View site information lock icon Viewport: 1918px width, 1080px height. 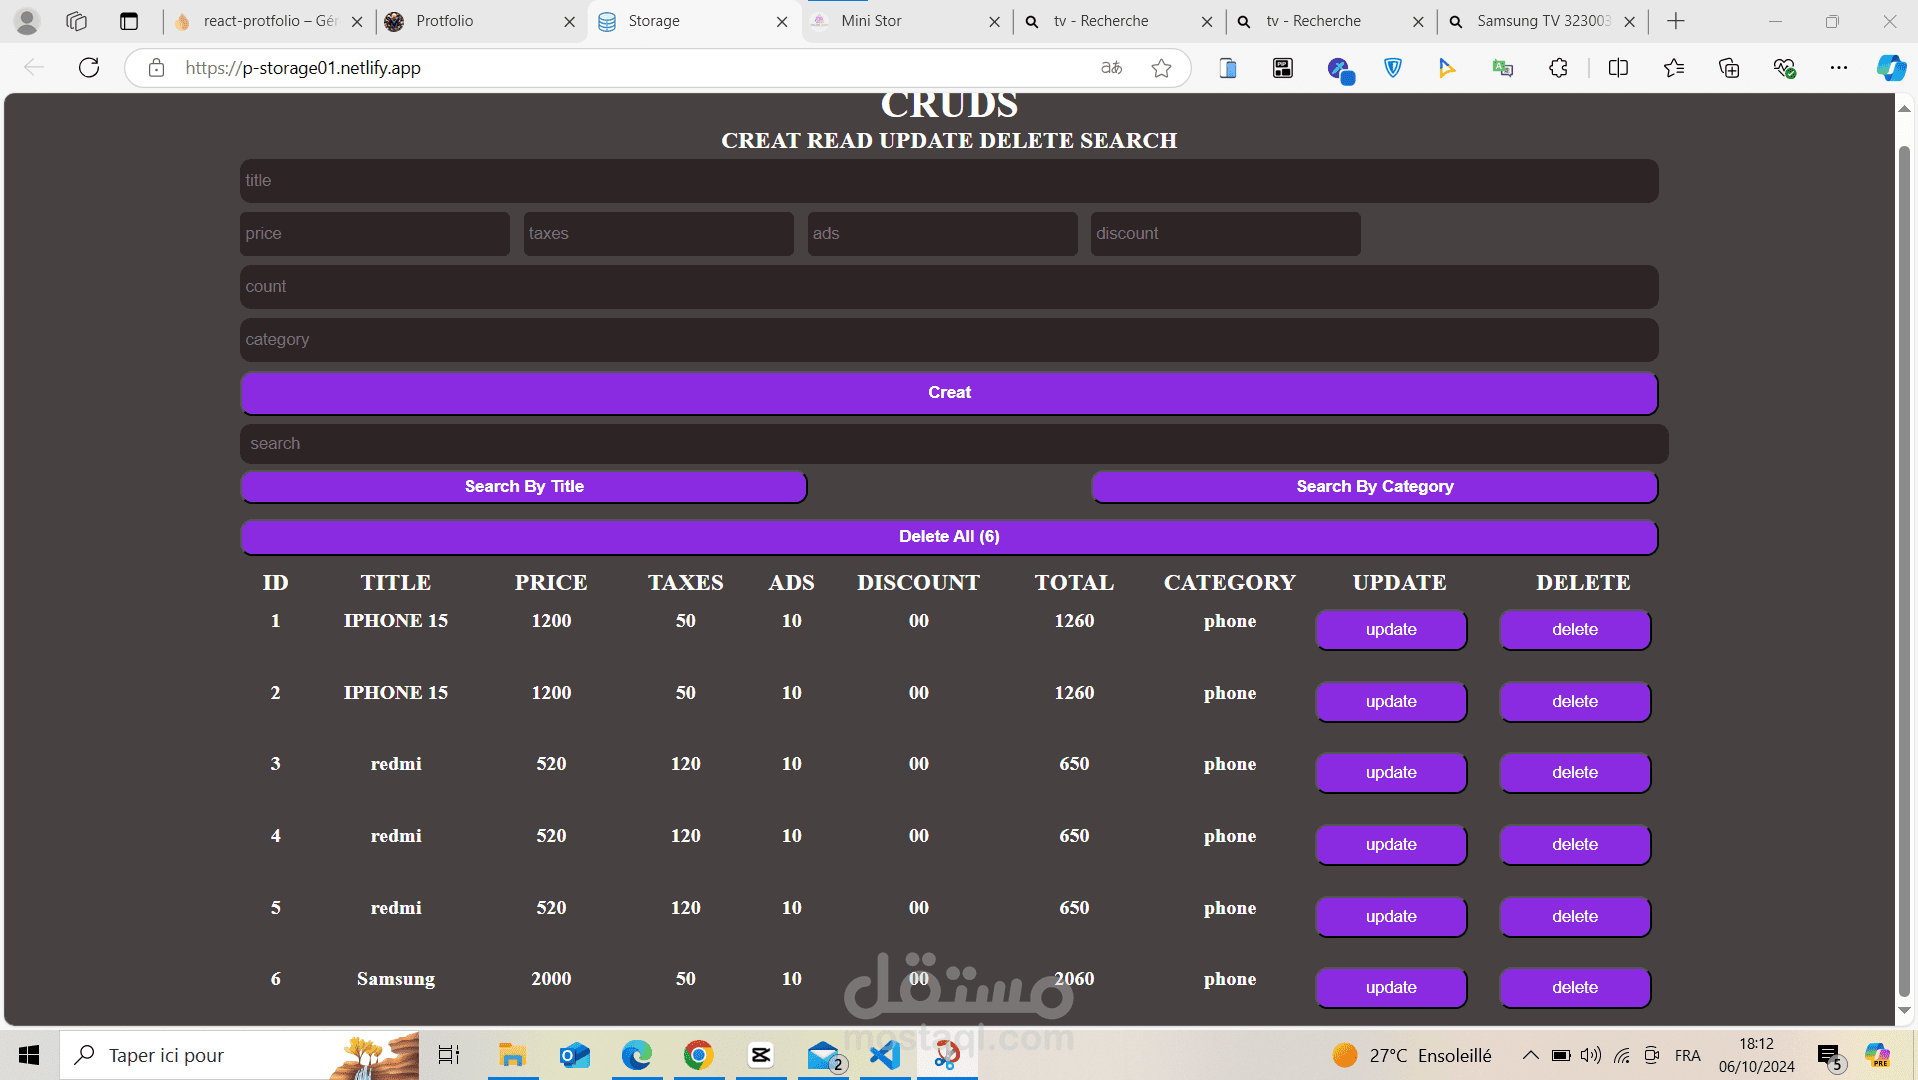(156, 68)
